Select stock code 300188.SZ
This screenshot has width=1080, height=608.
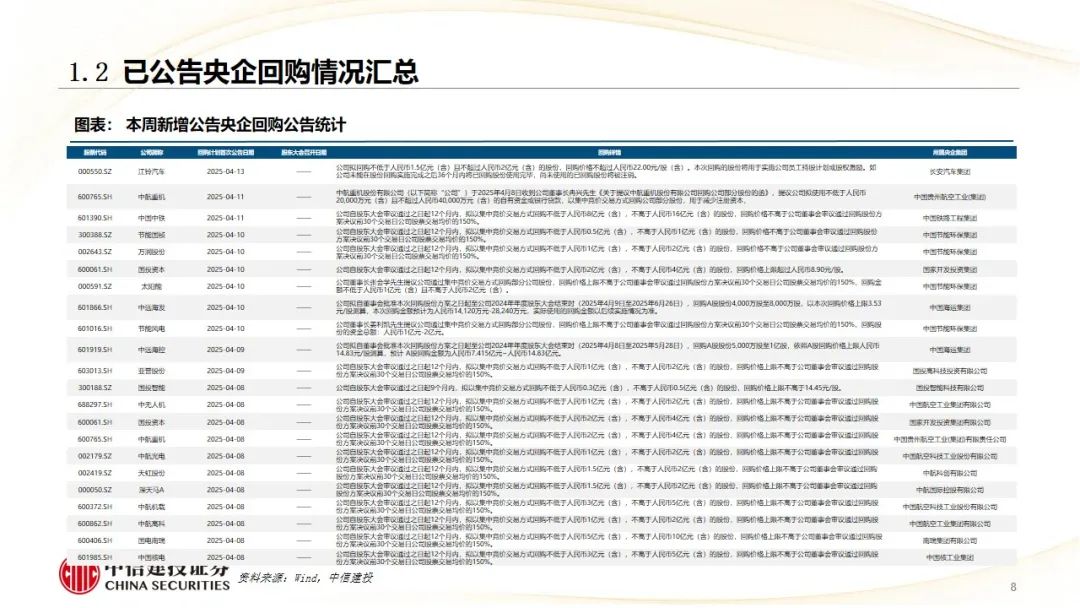click(x=94, y=388)
